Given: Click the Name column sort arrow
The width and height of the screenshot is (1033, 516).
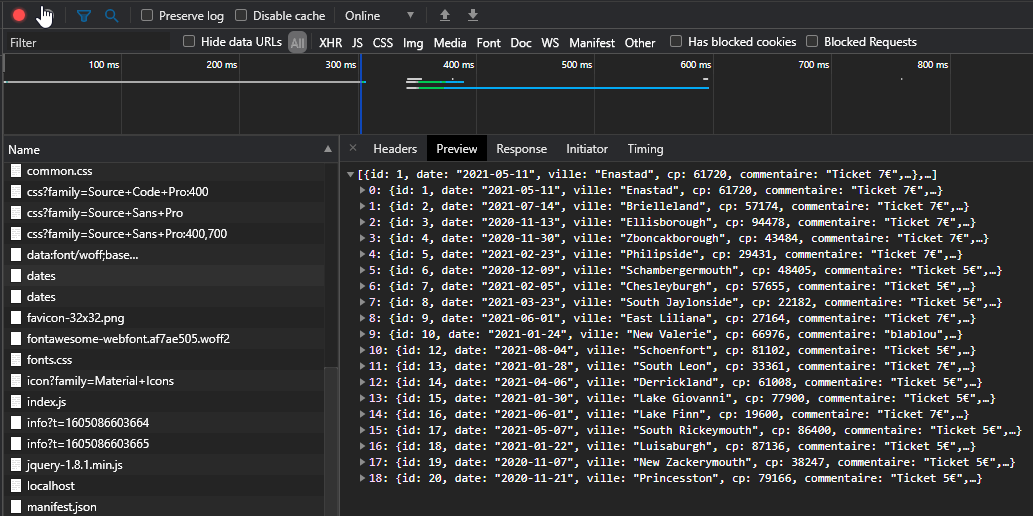Looking at the screenshot, I should 328,149.
